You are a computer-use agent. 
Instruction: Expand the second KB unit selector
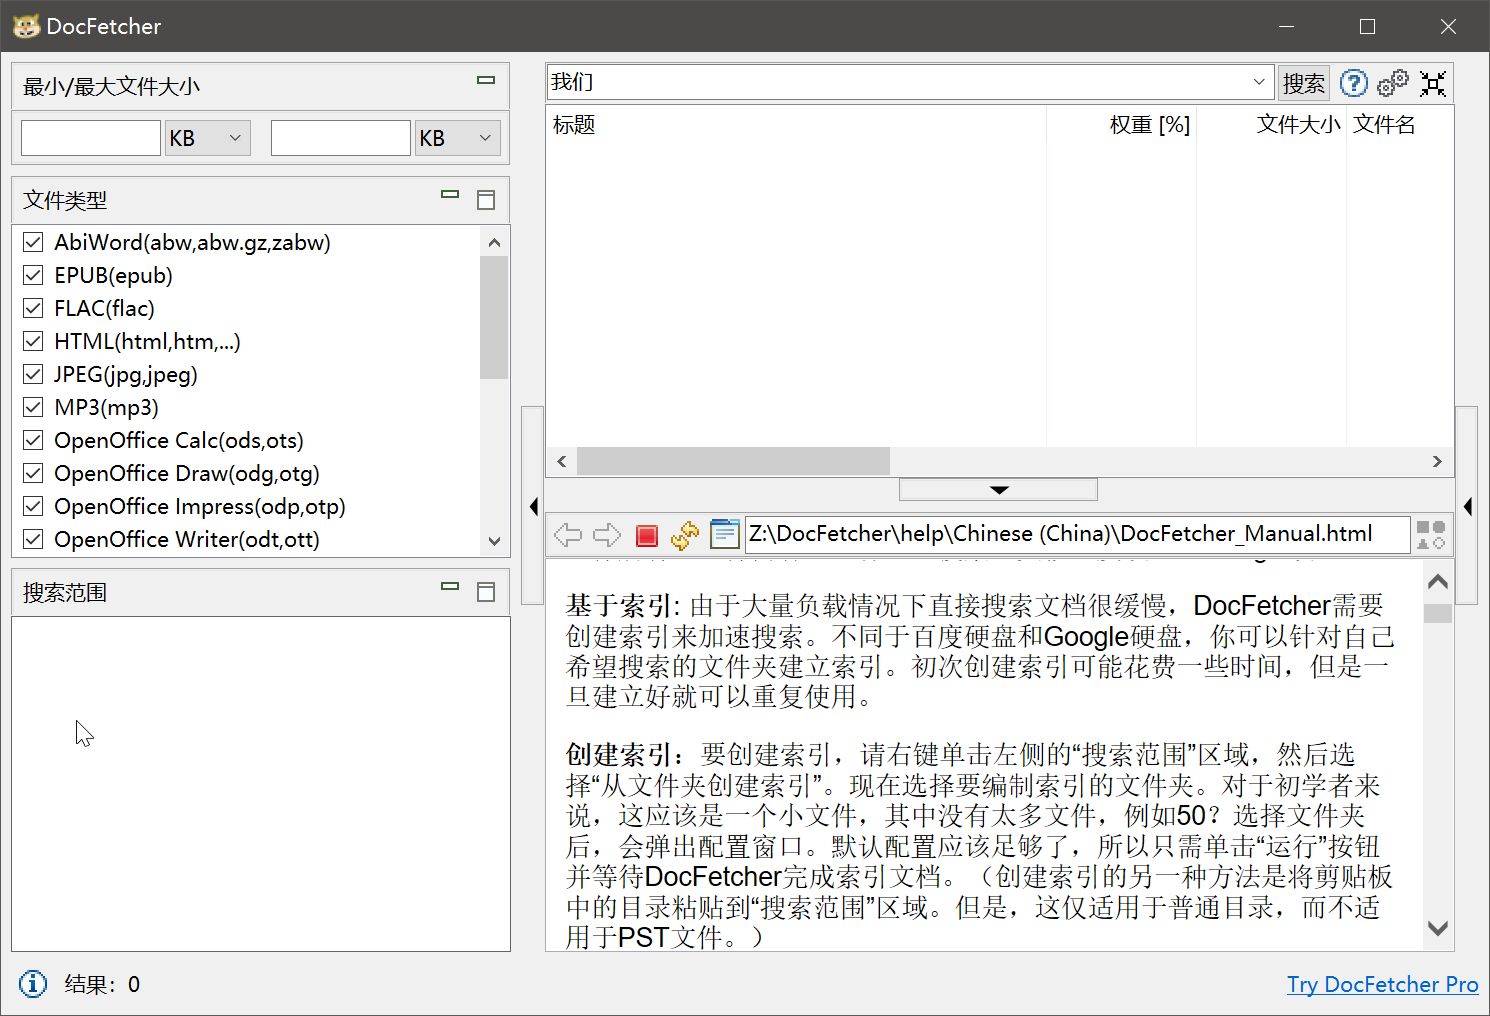tap(486, 137)
